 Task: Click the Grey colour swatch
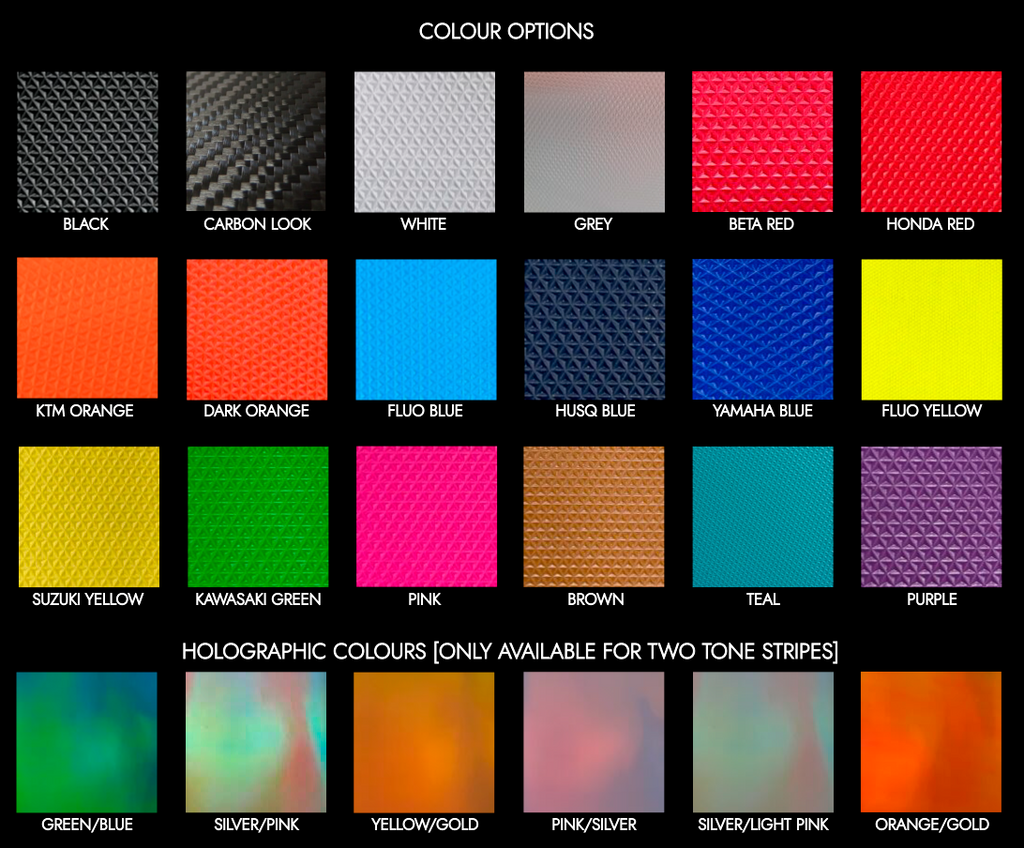594,142
